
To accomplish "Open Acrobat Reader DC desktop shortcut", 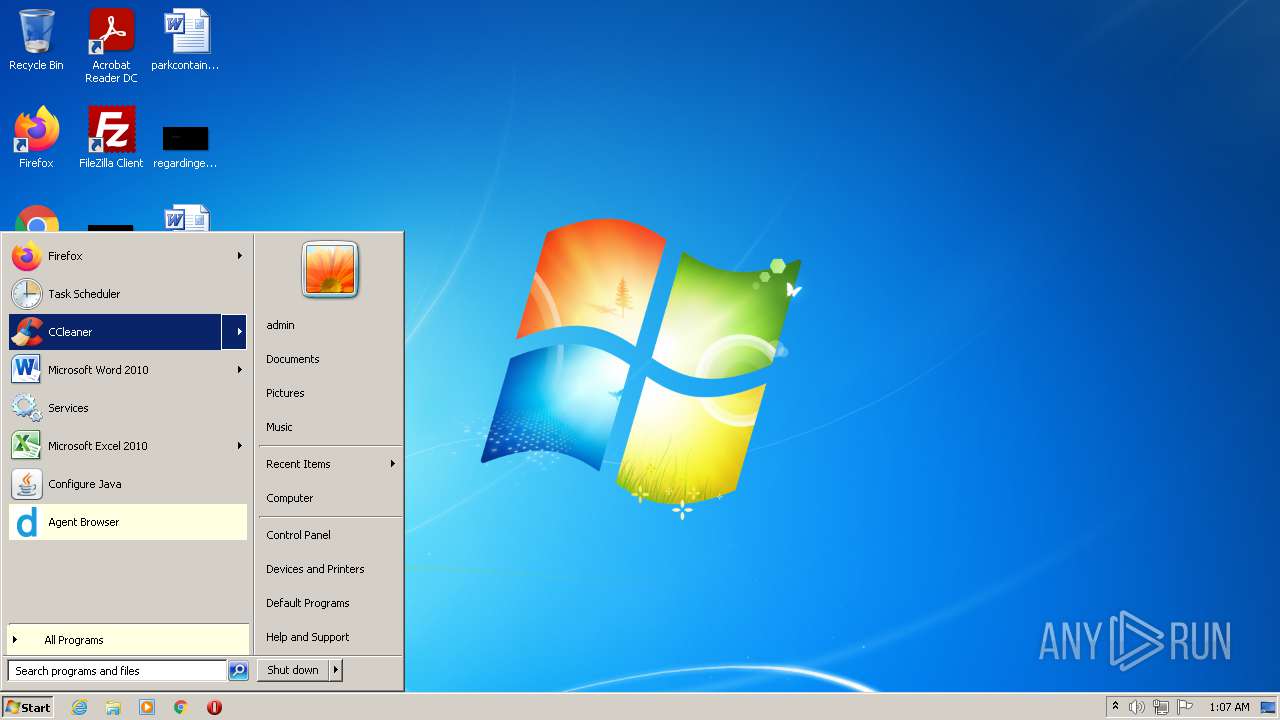I will point(111,46).
